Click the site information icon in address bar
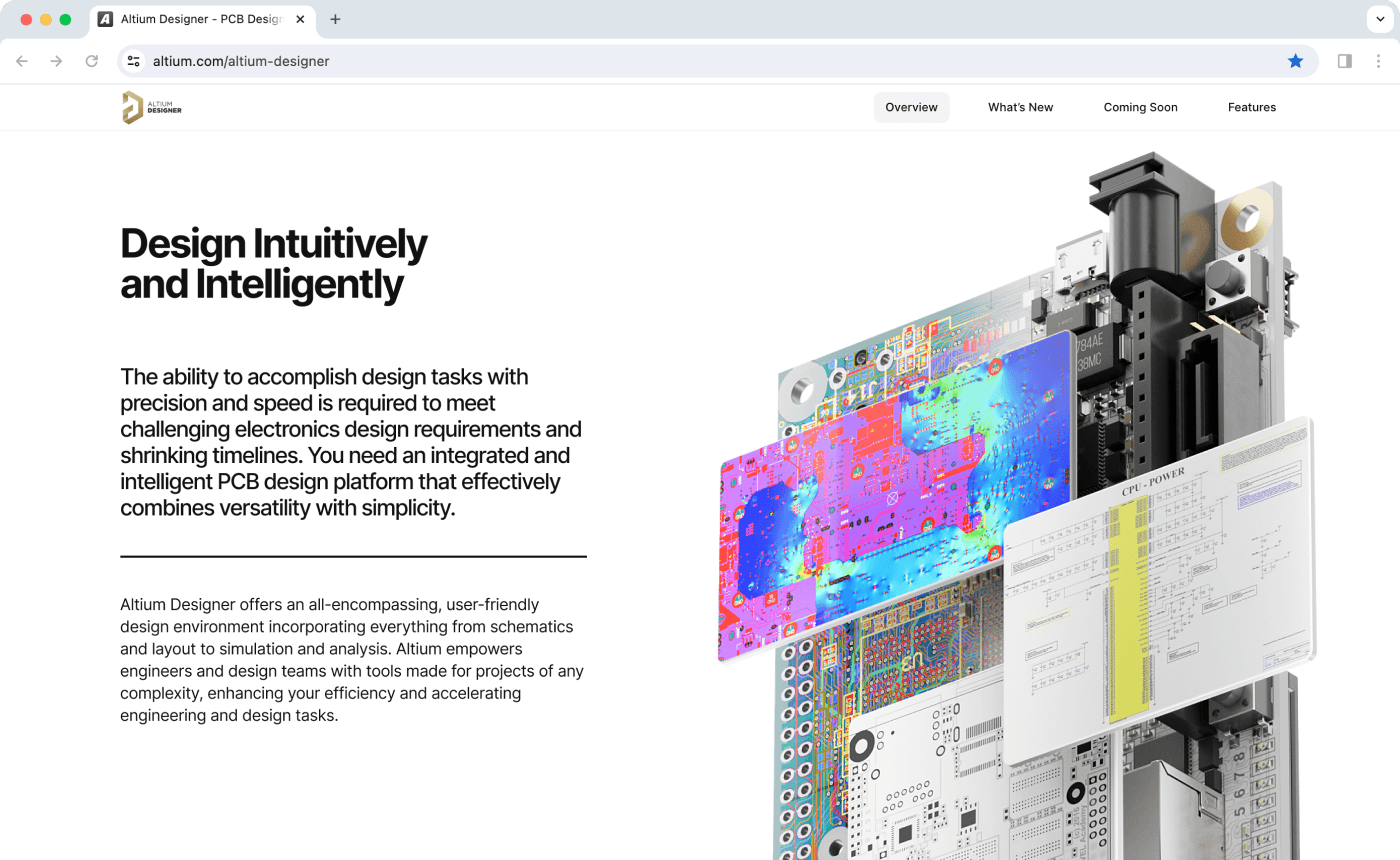Image resolution: width=1400 pixels, height=860 pixels. tap(134, 61)
